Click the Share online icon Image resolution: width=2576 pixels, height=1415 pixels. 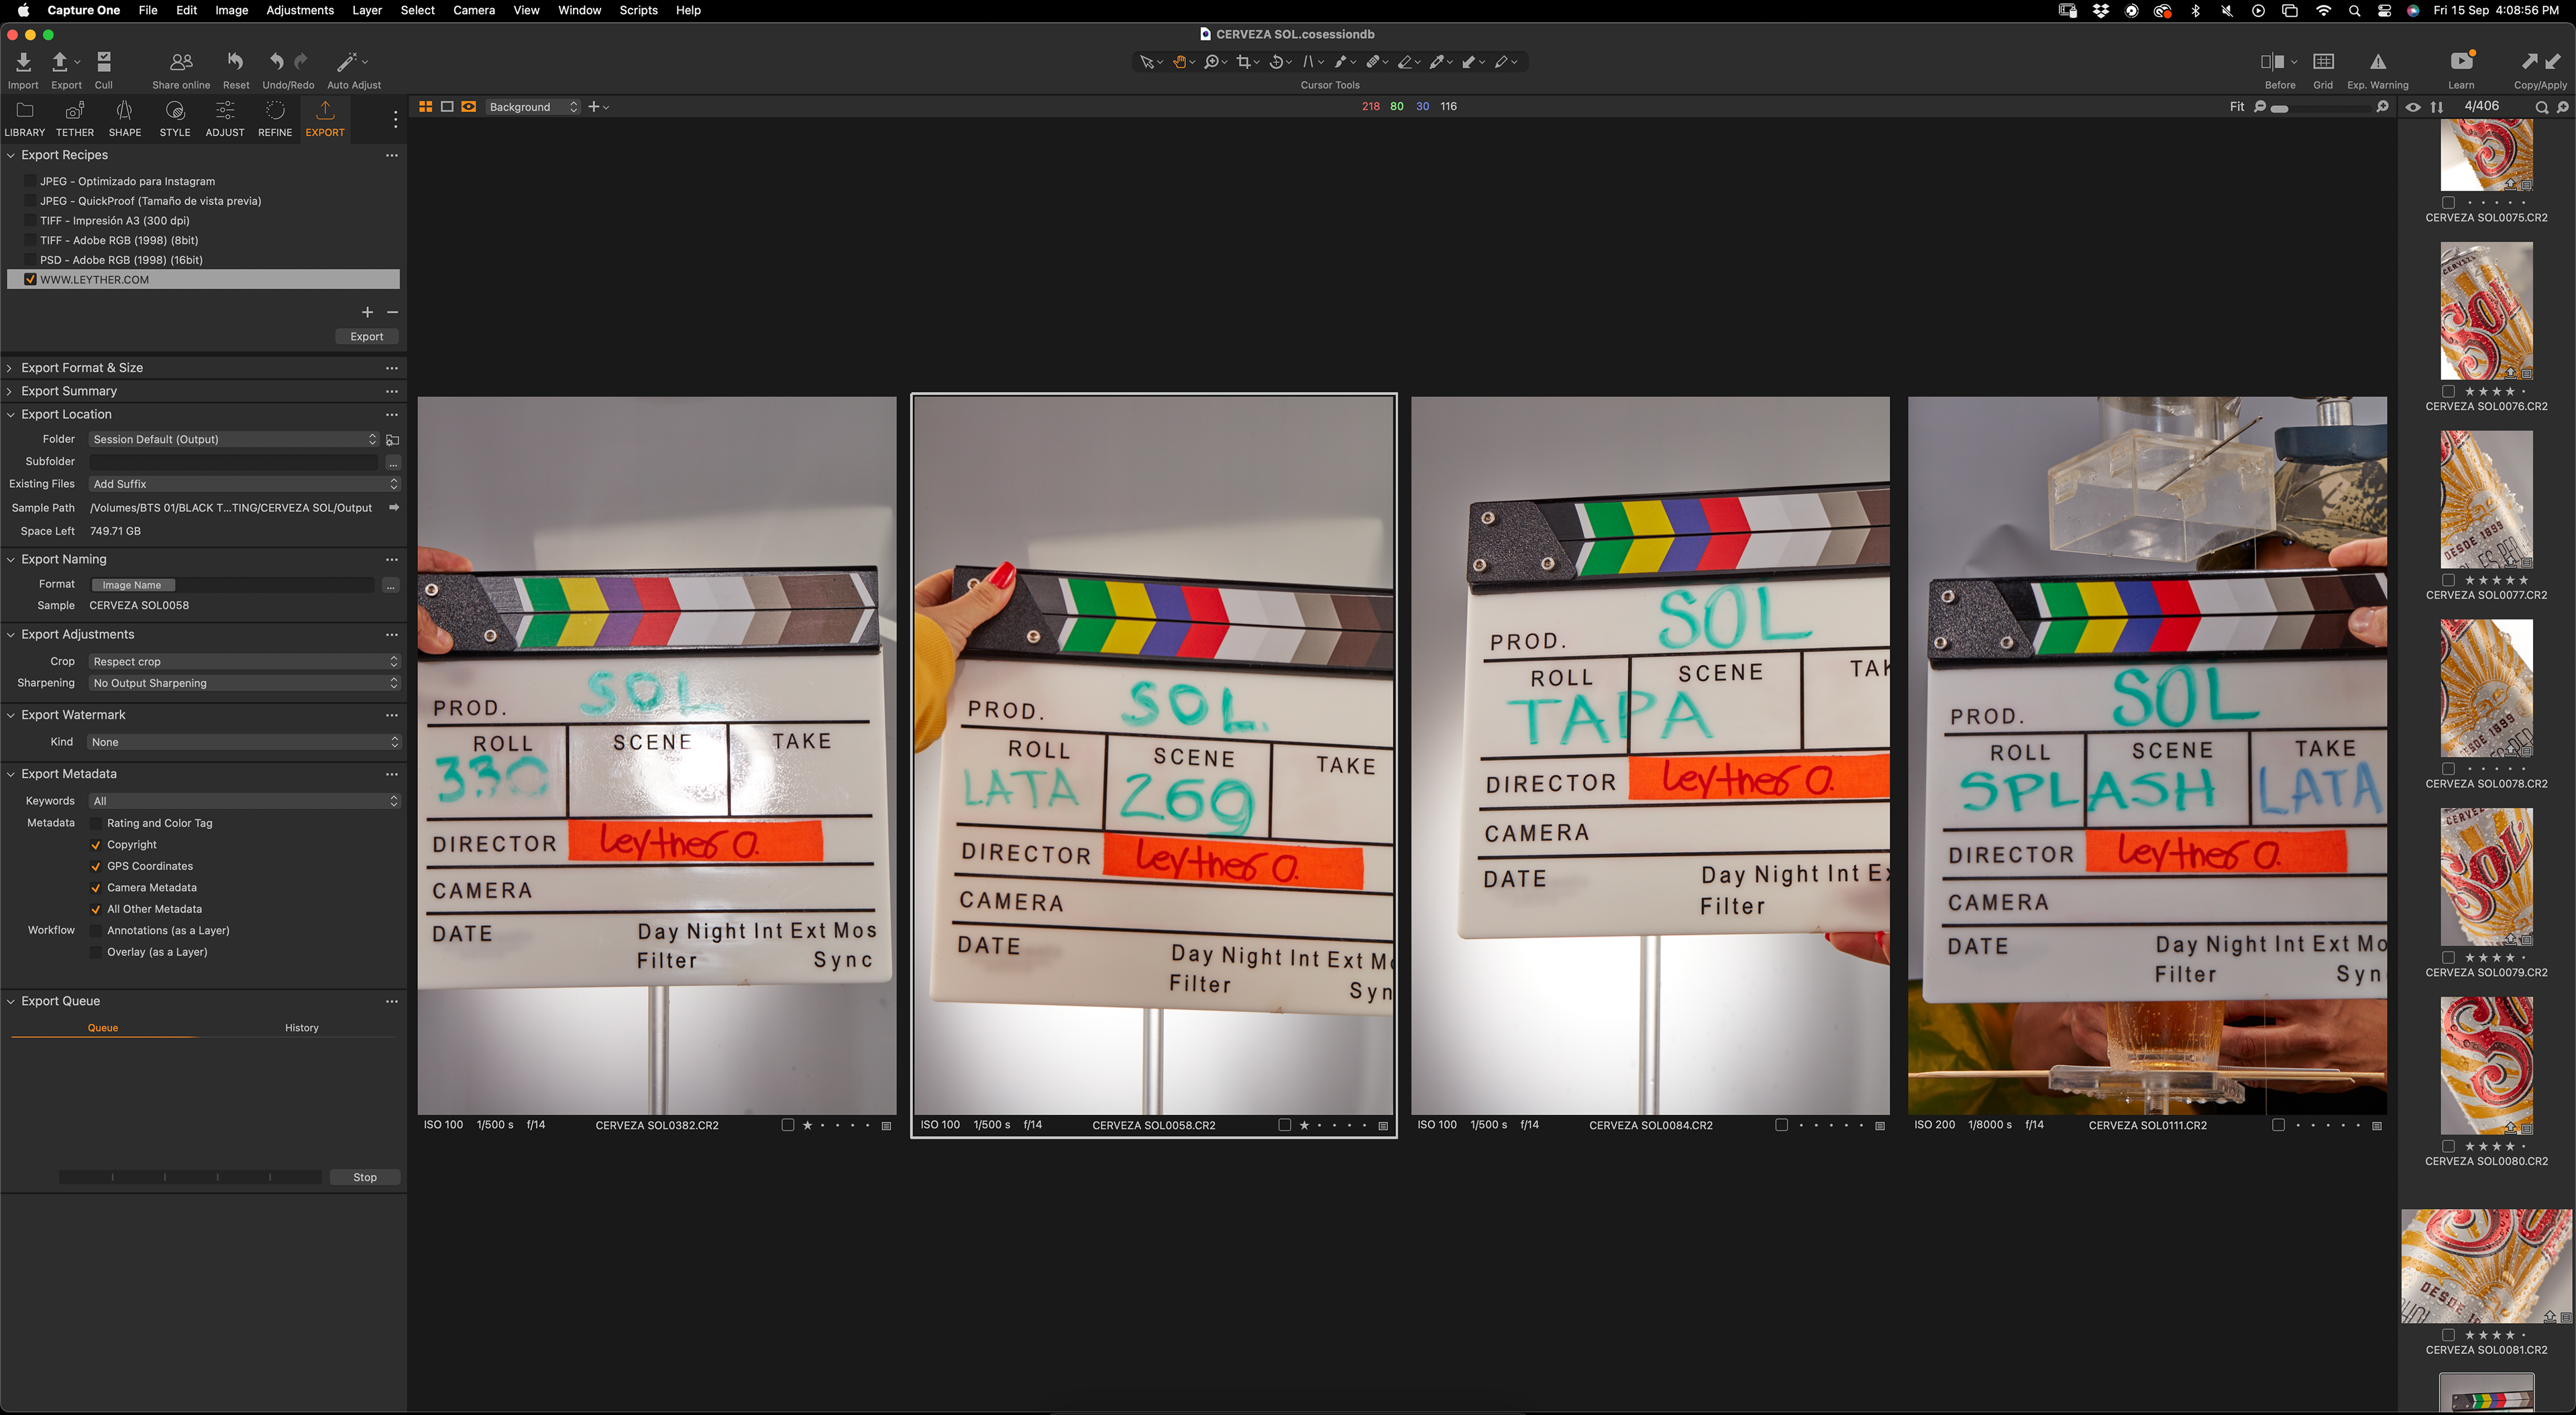coord(181,62)
